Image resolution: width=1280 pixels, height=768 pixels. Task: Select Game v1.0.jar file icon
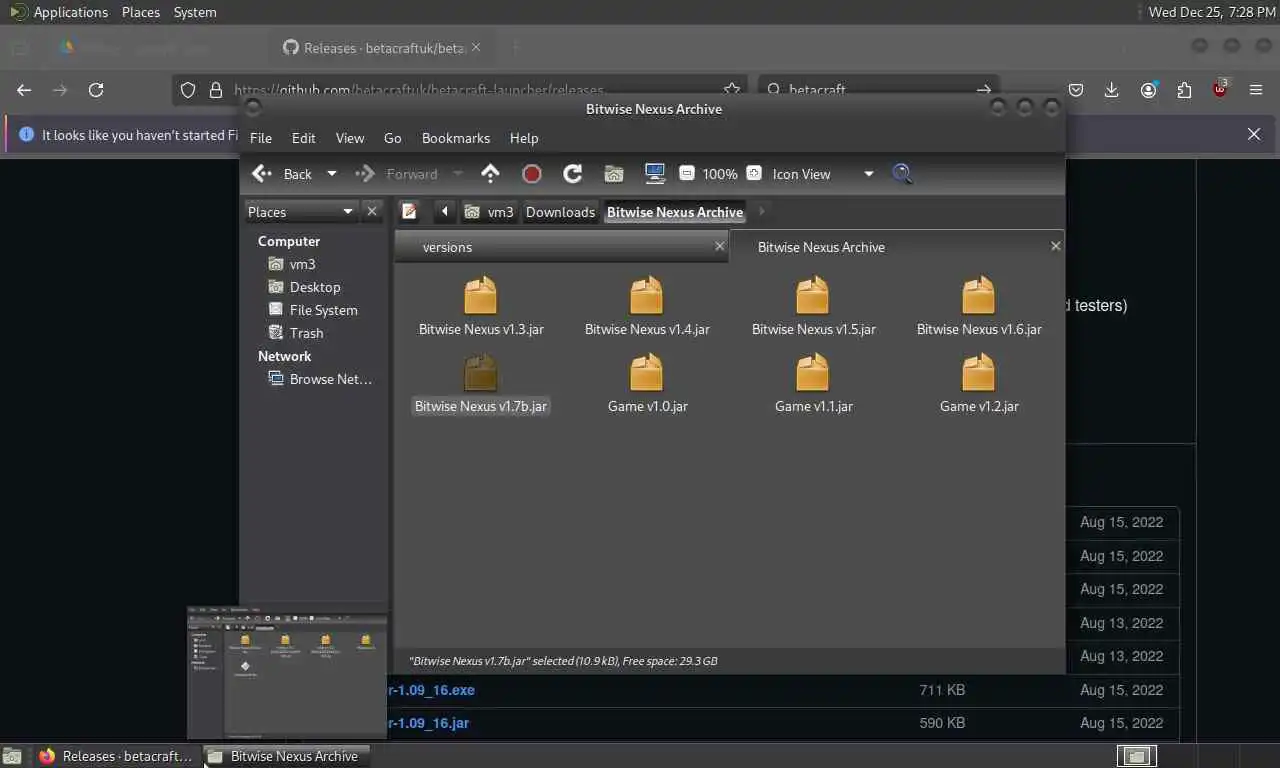point(647,372)
